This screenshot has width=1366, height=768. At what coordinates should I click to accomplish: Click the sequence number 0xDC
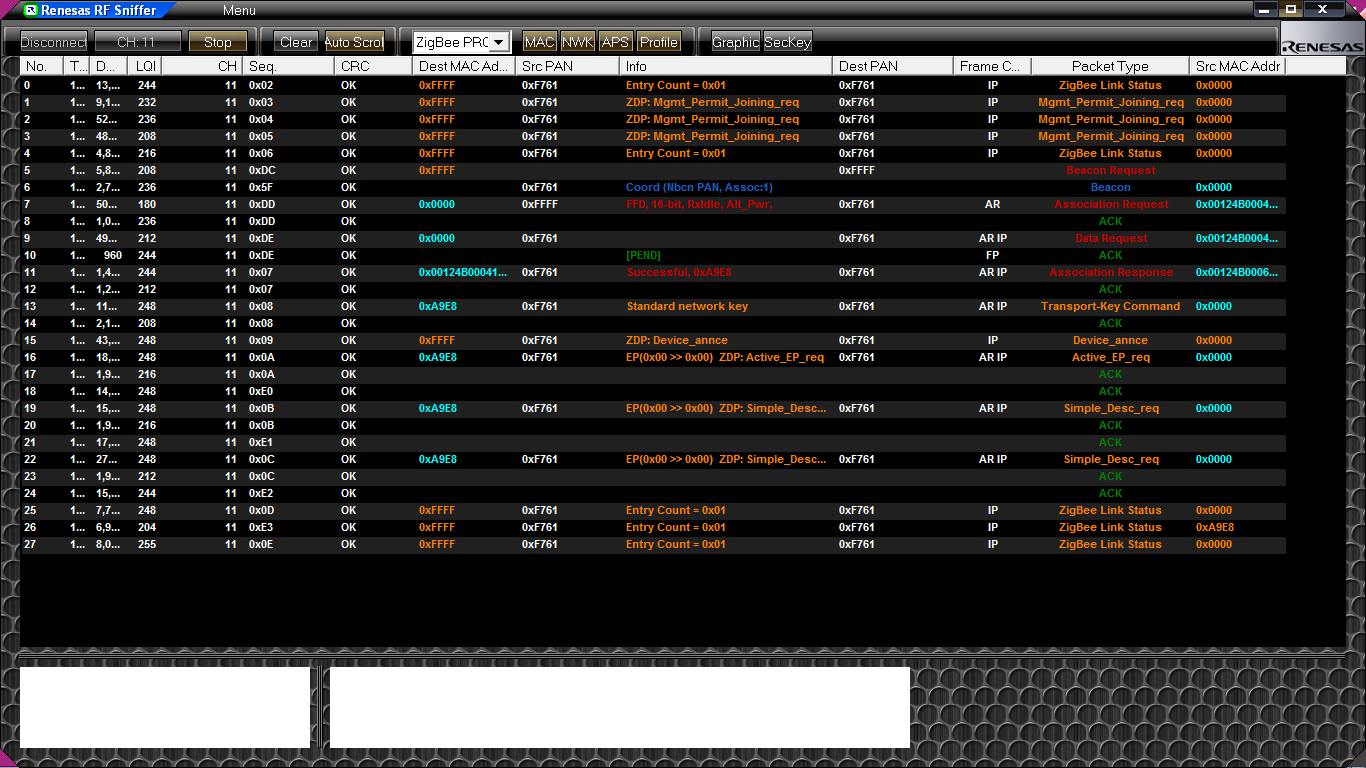click(262, 171)
